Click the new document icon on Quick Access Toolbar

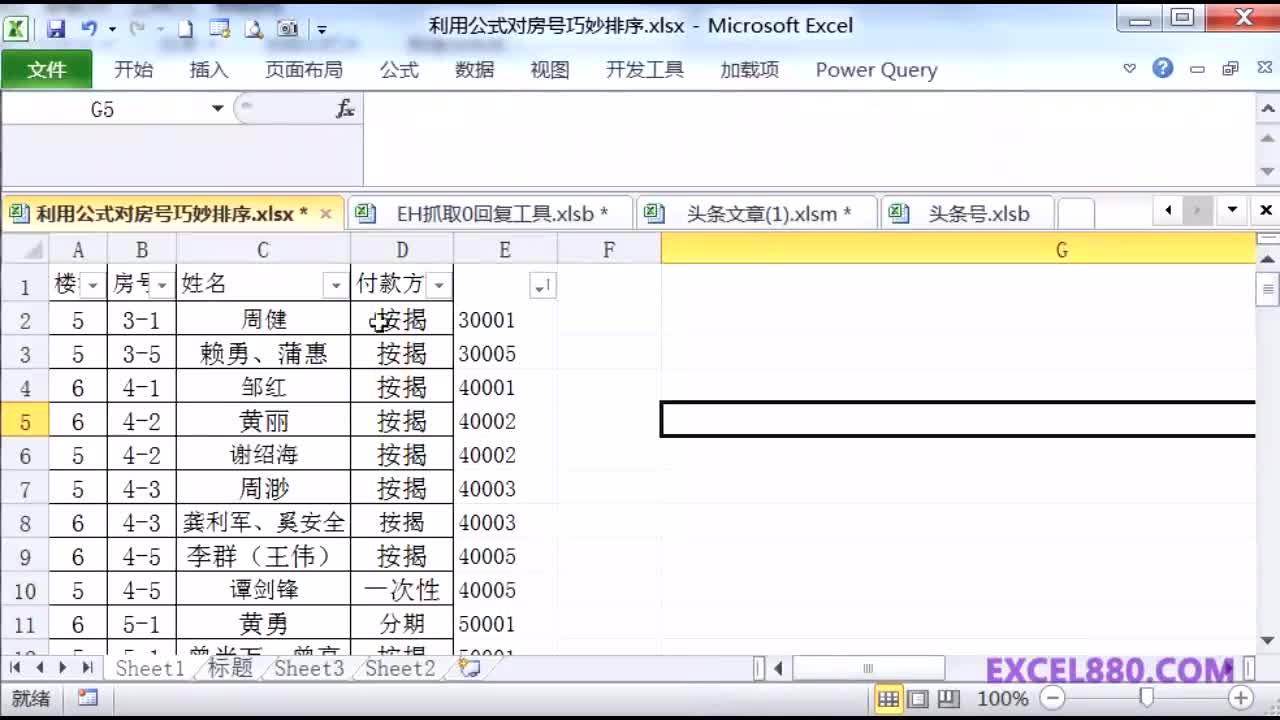click(183, 28)
